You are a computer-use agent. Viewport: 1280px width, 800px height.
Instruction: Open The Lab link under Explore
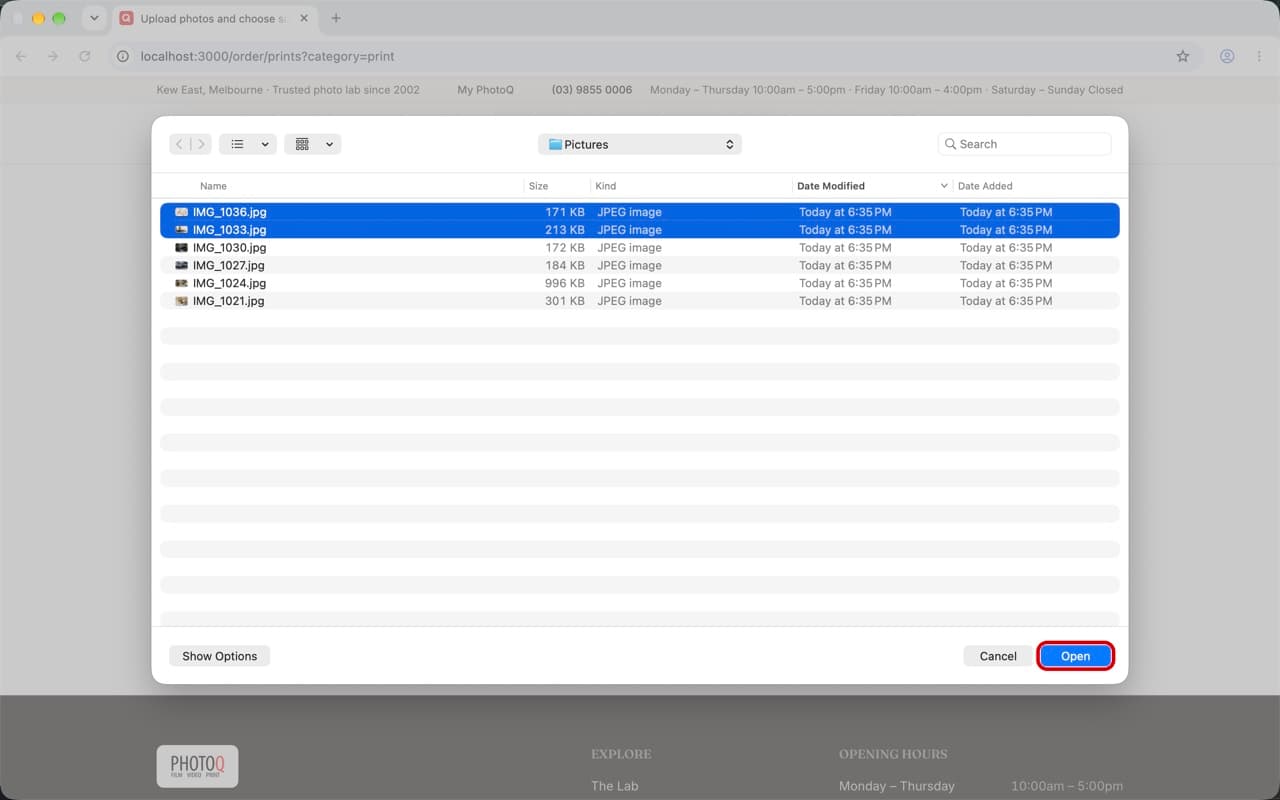614,786
